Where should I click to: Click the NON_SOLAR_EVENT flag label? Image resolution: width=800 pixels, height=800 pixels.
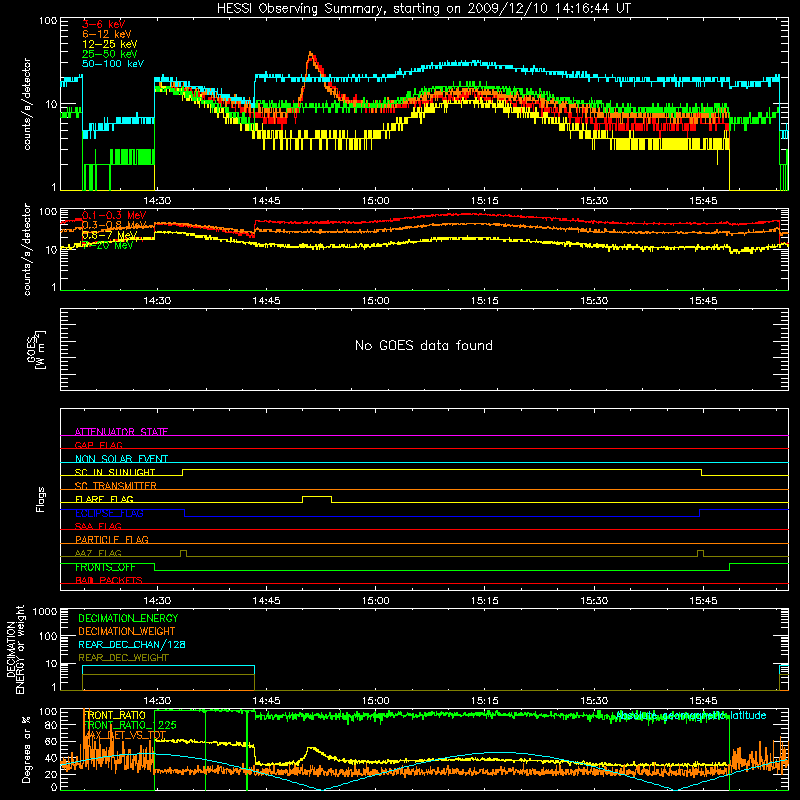point(121,459)
